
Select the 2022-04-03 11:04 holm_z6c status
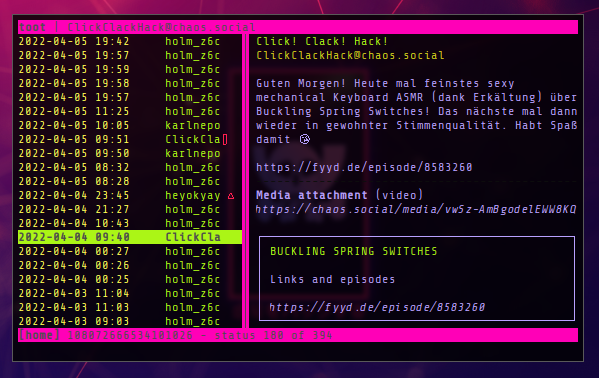130,293
